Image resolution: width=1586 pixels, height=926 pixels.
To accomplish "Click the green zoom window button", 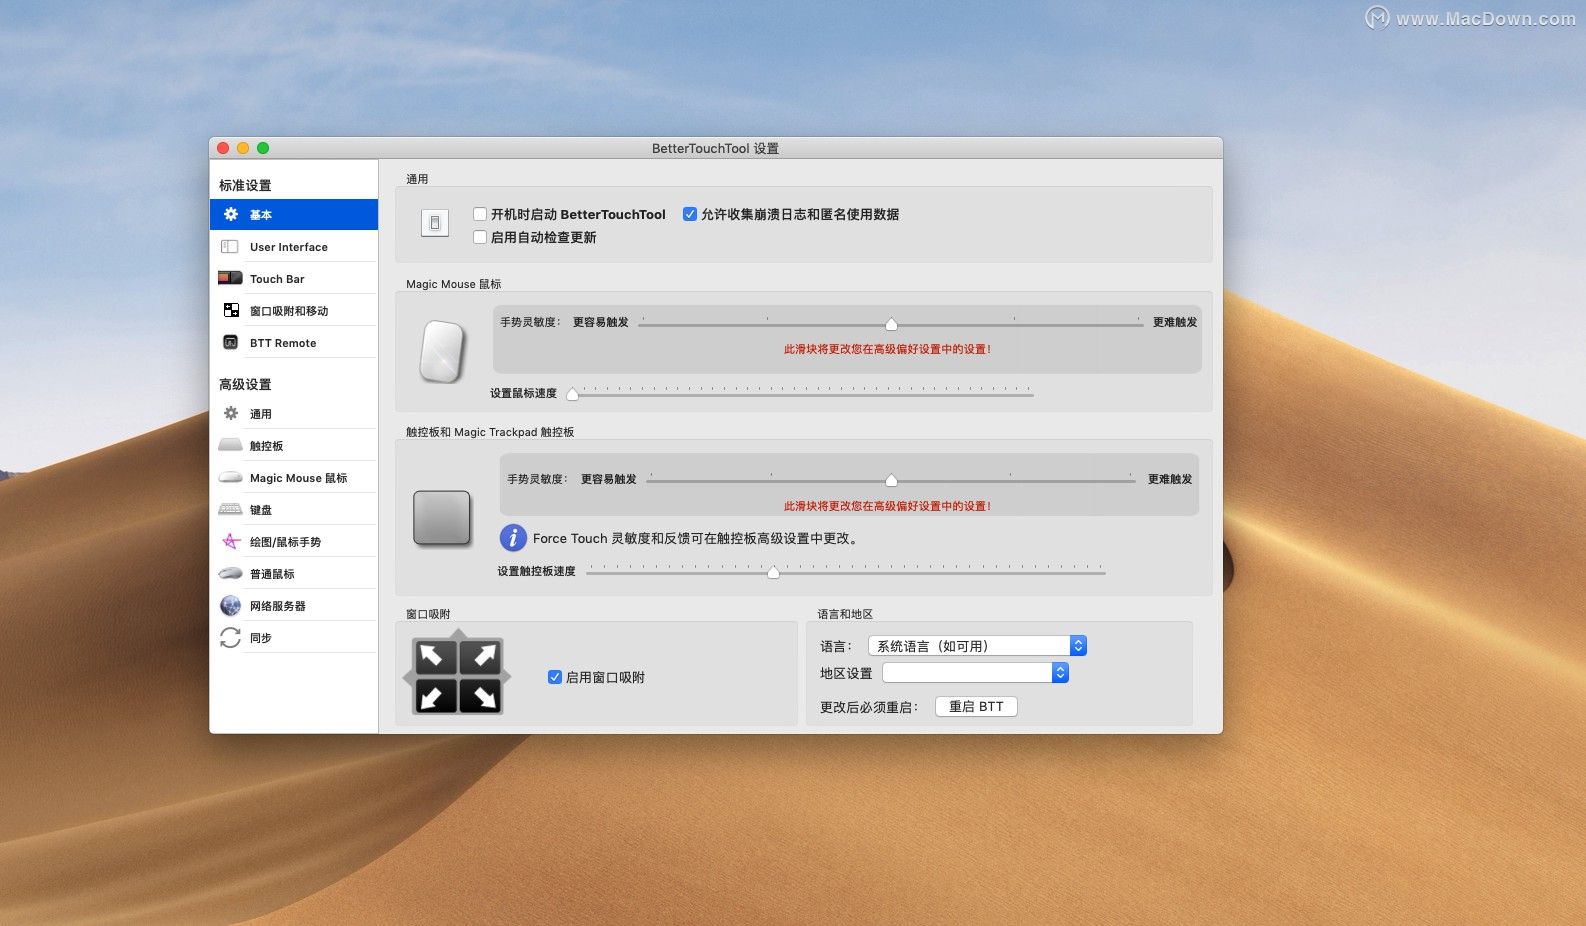I will pos(263,148).
